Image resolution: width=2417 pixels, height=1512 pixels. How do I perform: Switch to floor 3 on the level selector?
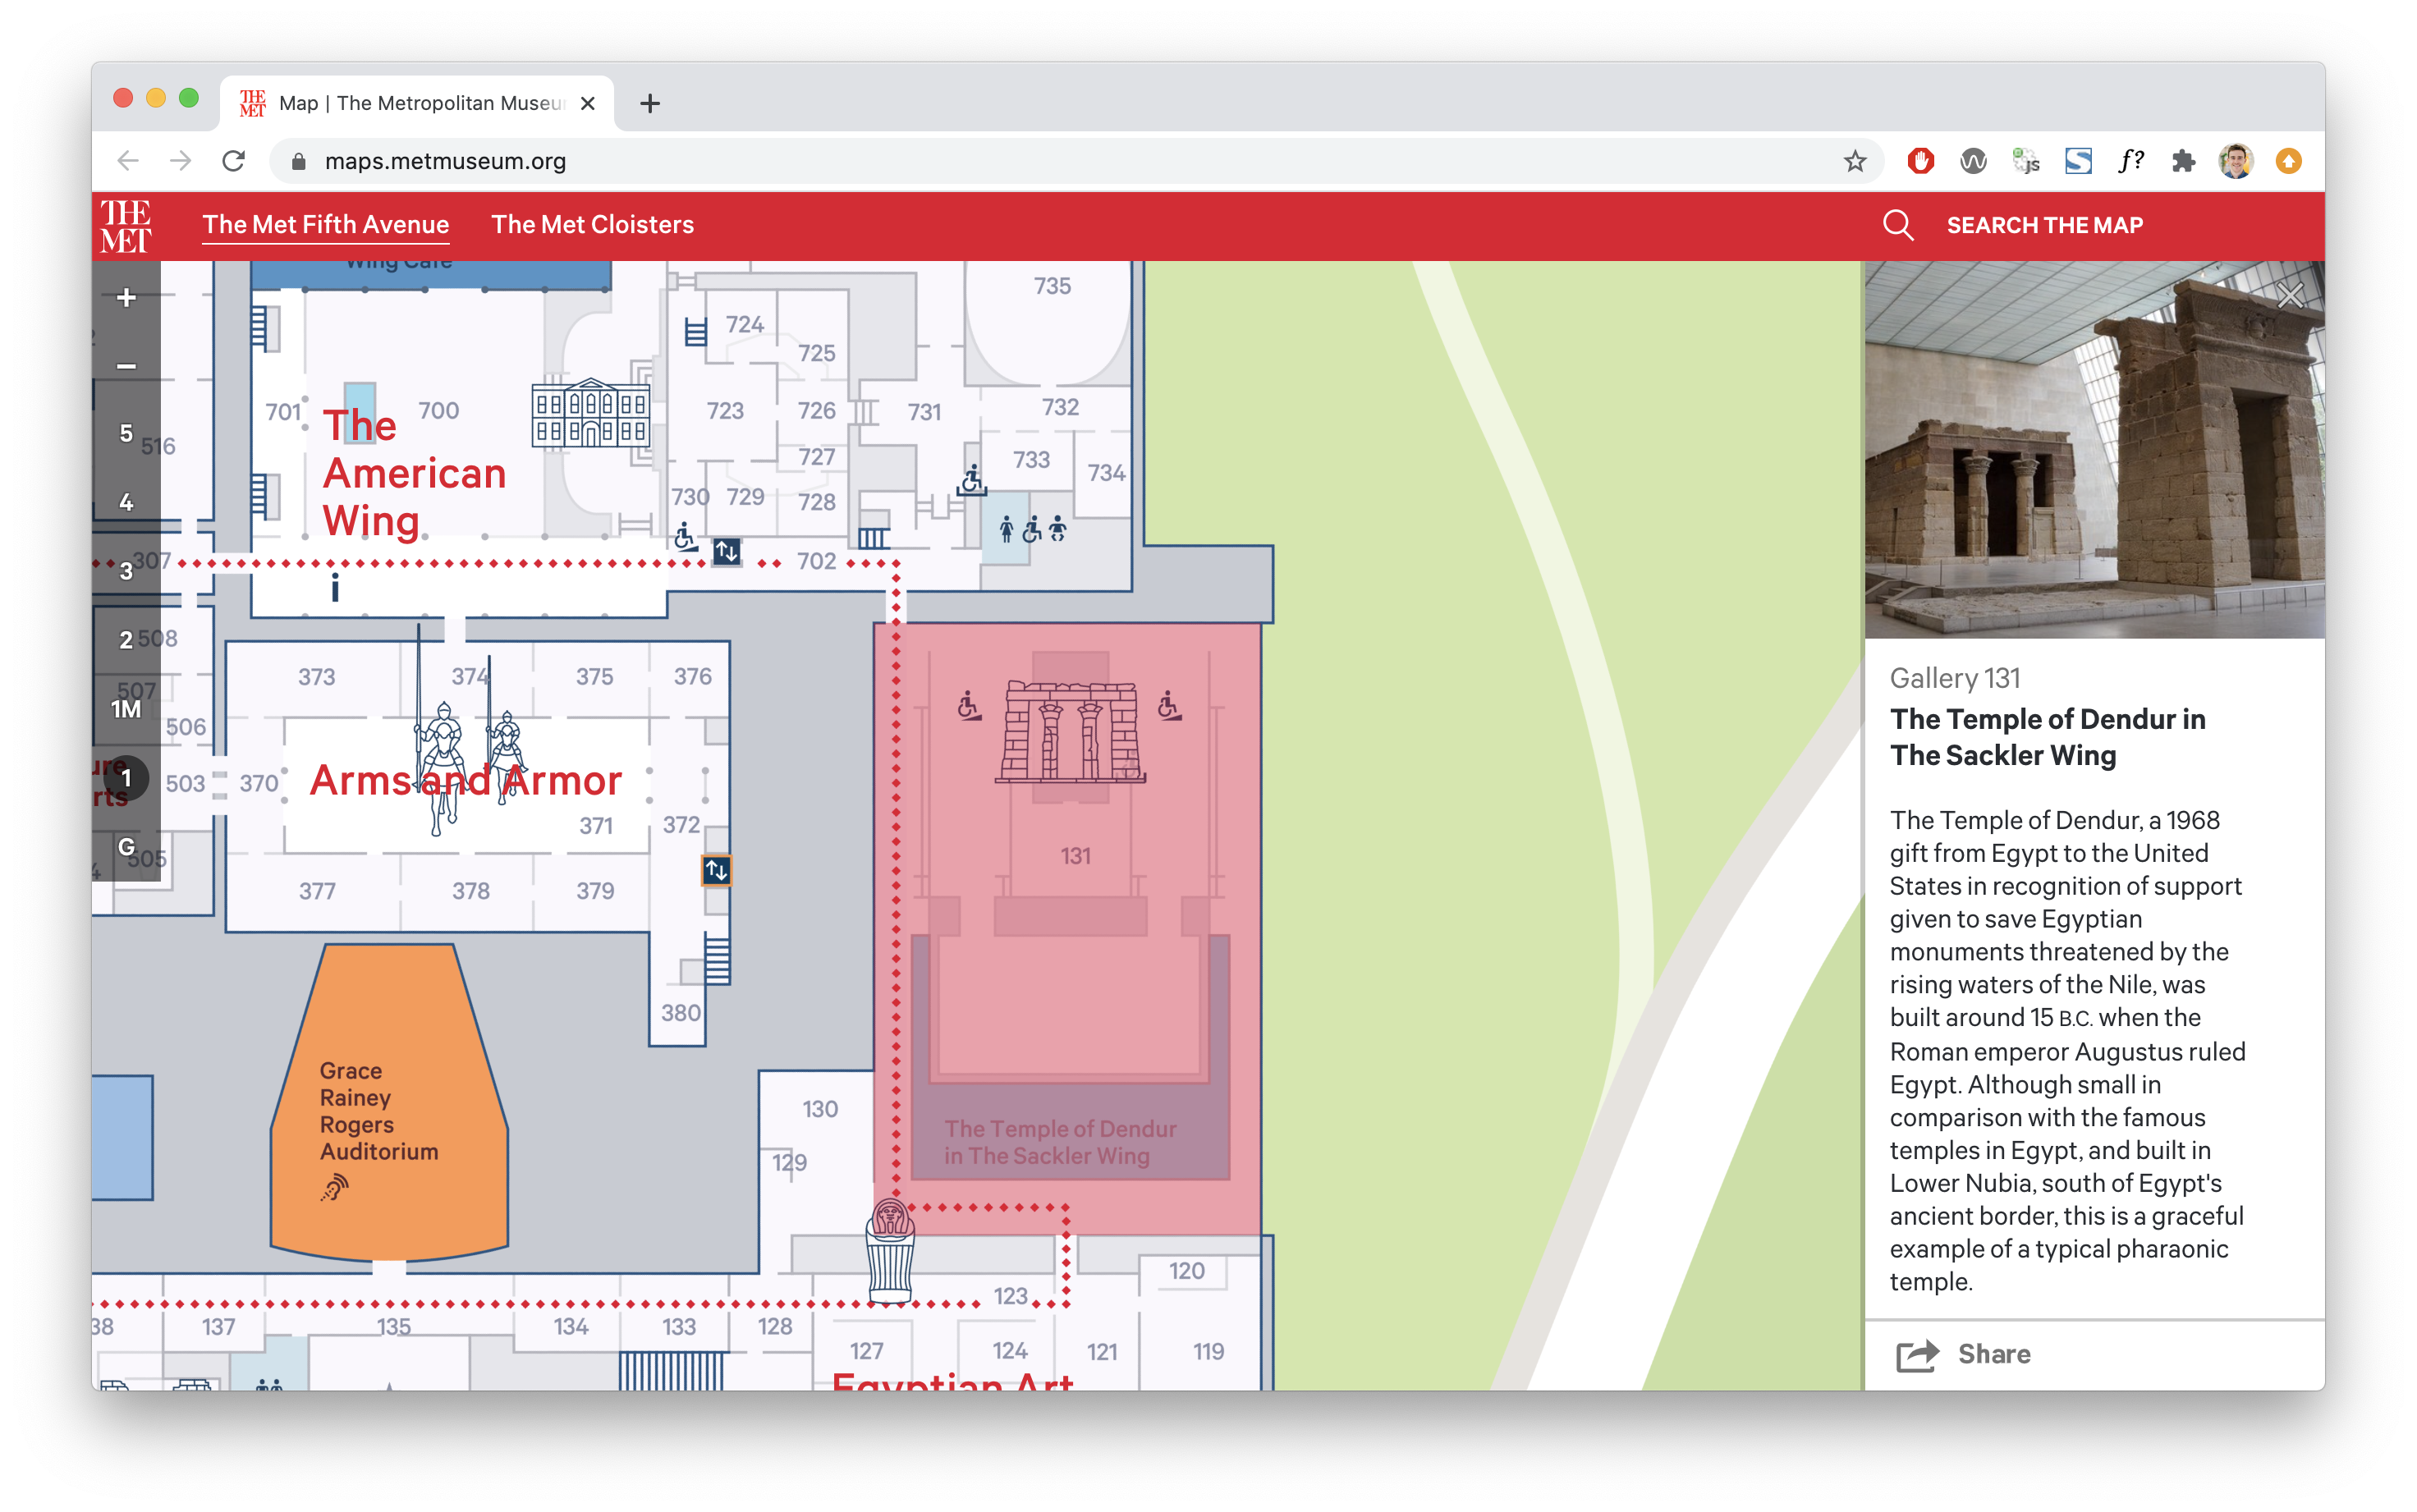126,571
